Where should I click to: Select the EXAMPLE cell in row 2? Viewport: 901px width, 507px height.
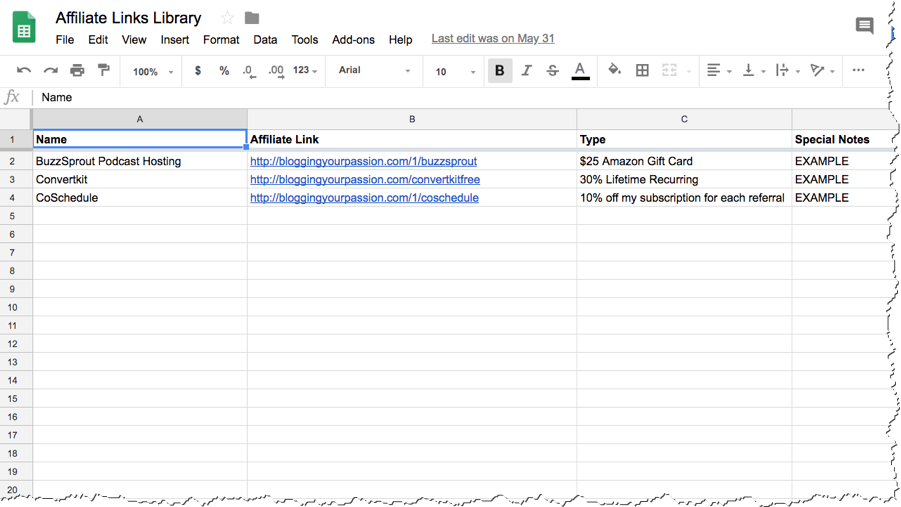click(x=842, y=162)
